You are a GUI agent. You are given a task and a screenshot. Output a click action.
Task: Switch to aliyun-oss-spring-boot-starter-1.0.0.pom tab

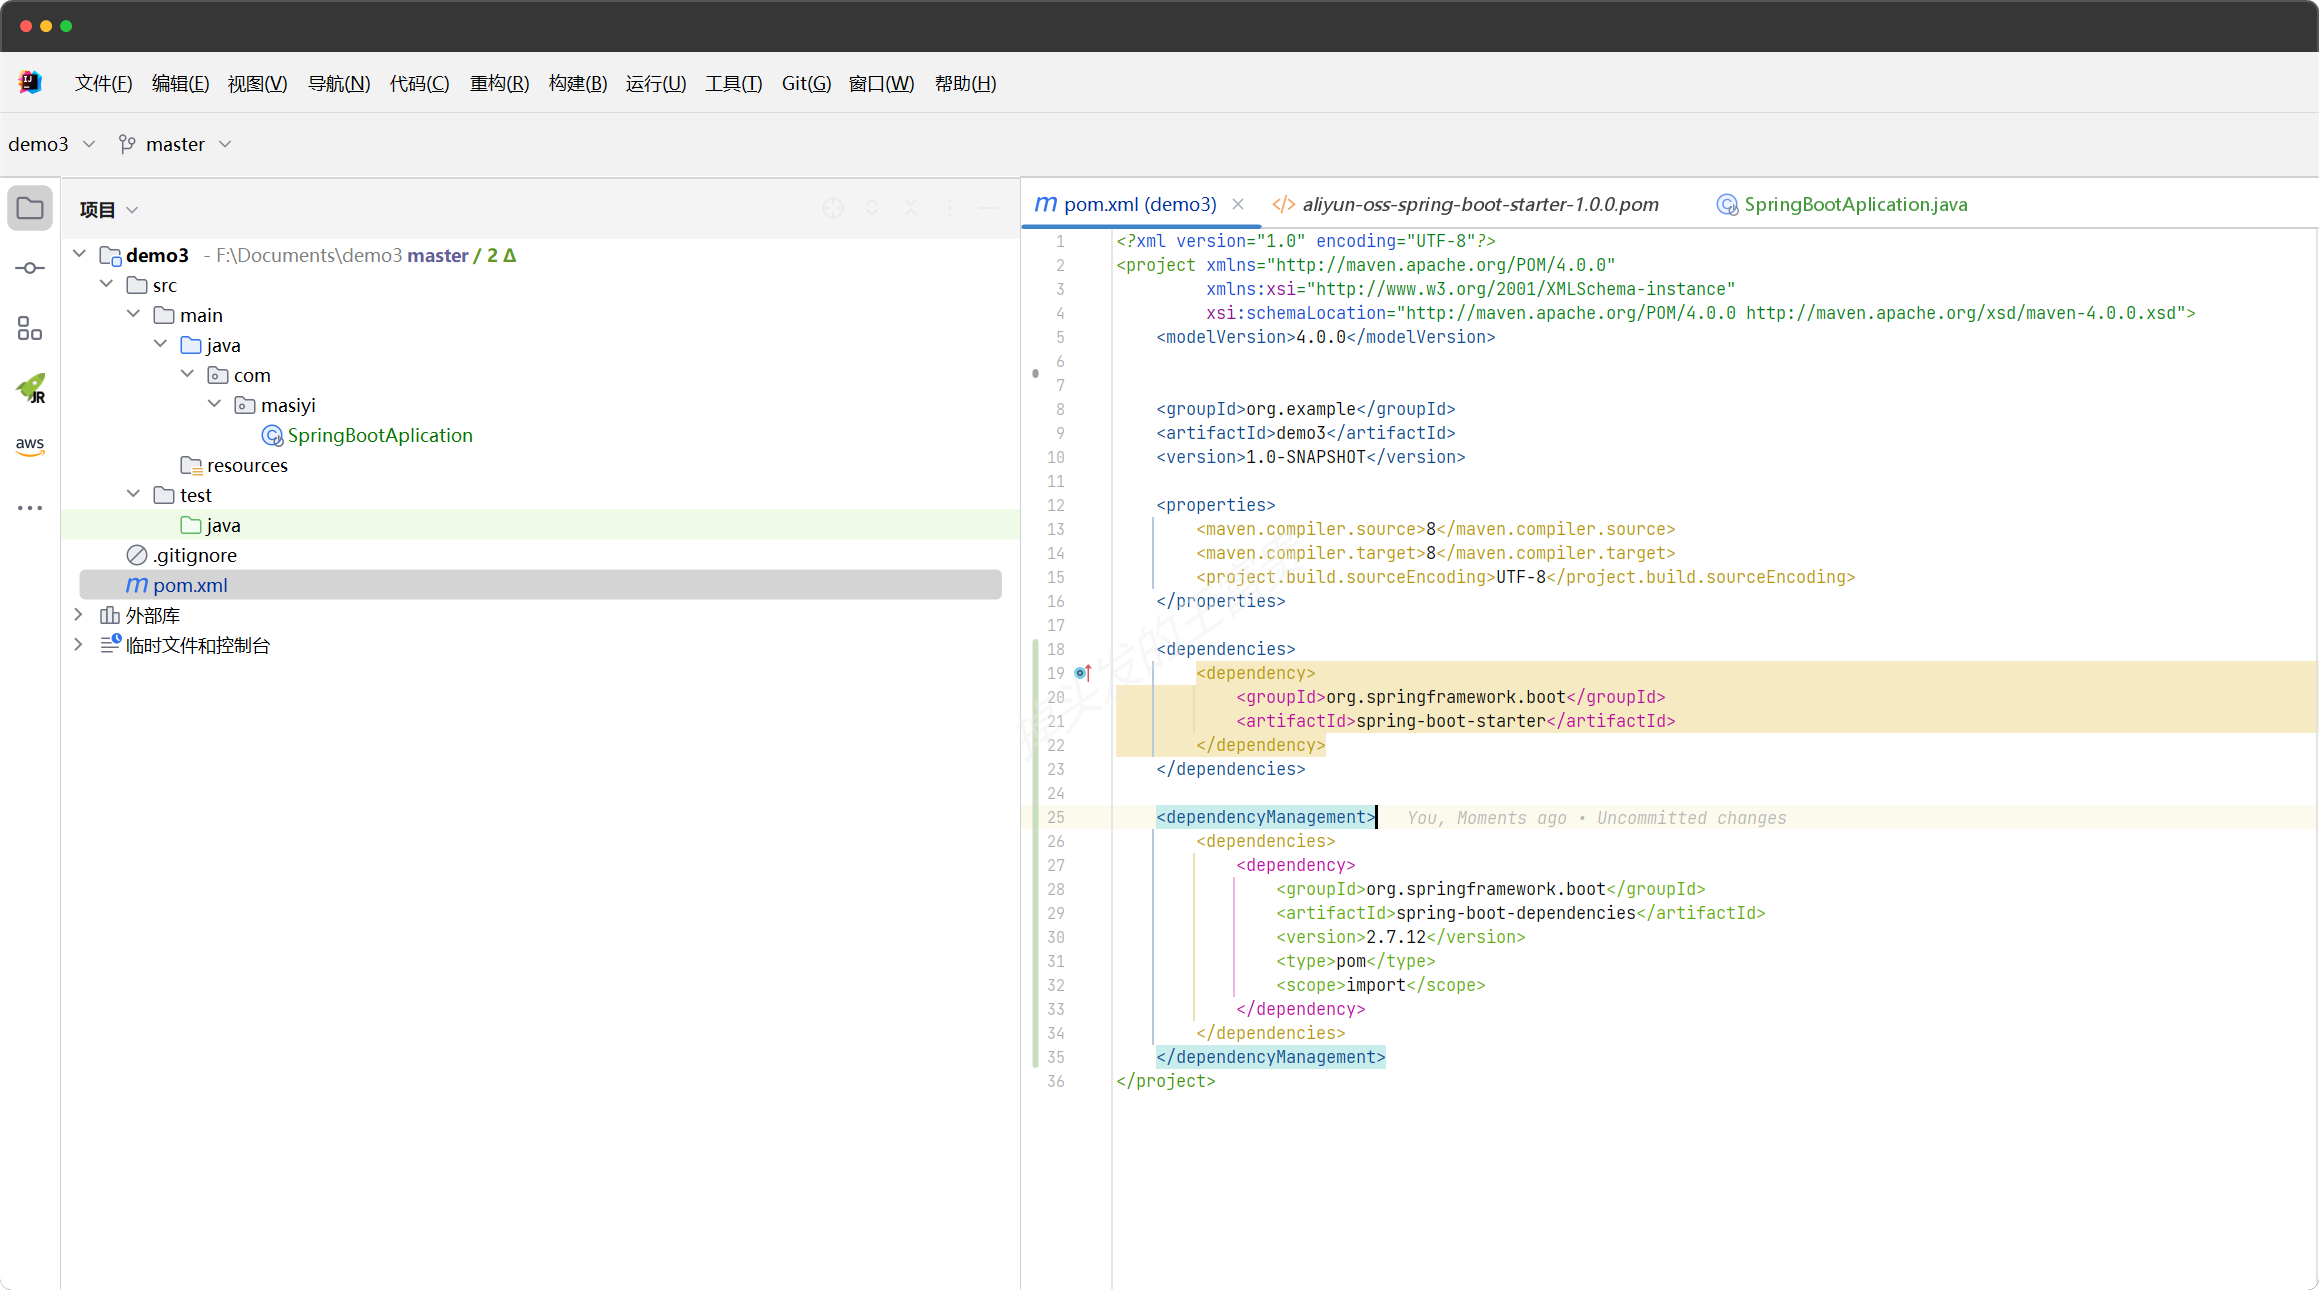(x=1479, y=204)
